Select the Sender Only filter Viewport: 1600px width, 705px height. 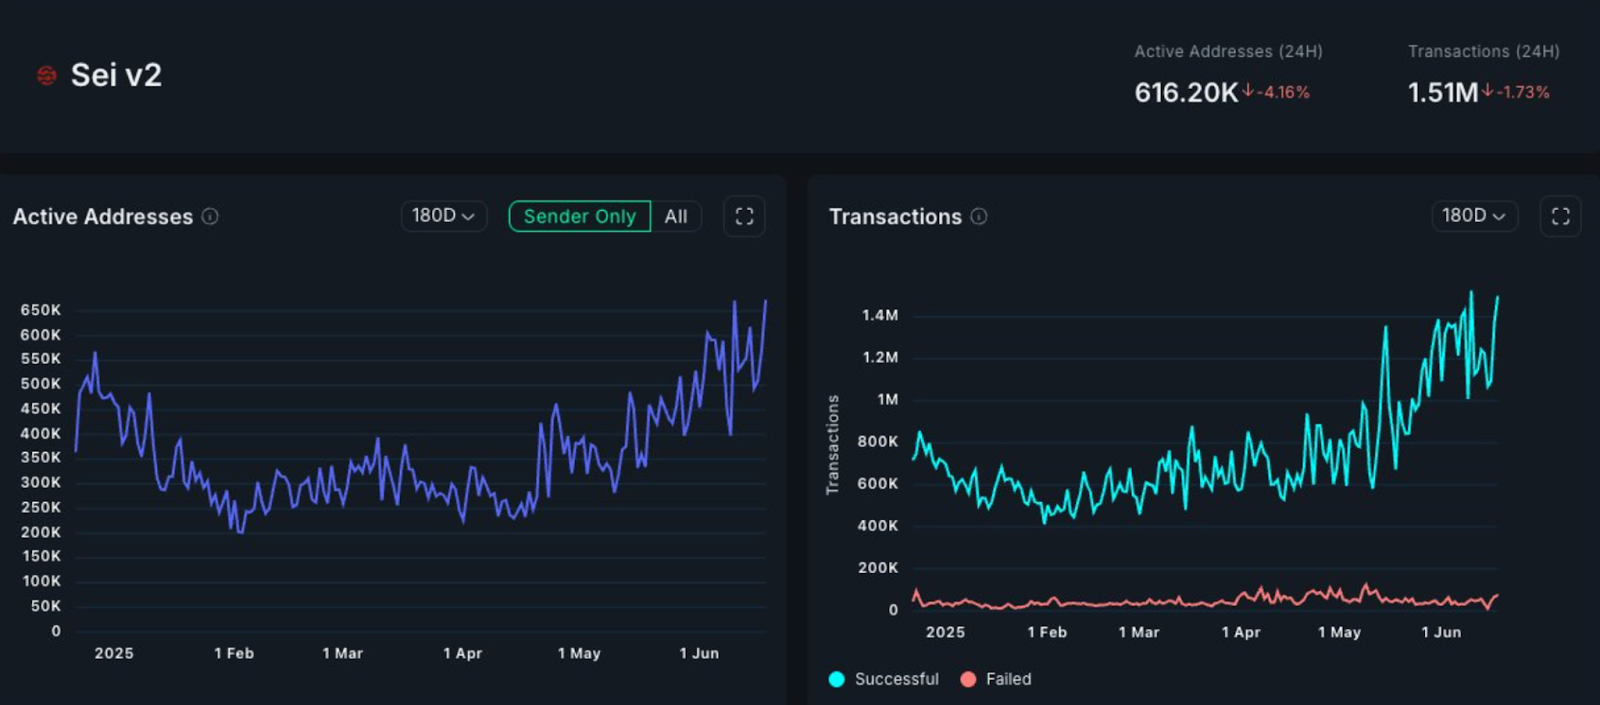click(x=580, y=216)
